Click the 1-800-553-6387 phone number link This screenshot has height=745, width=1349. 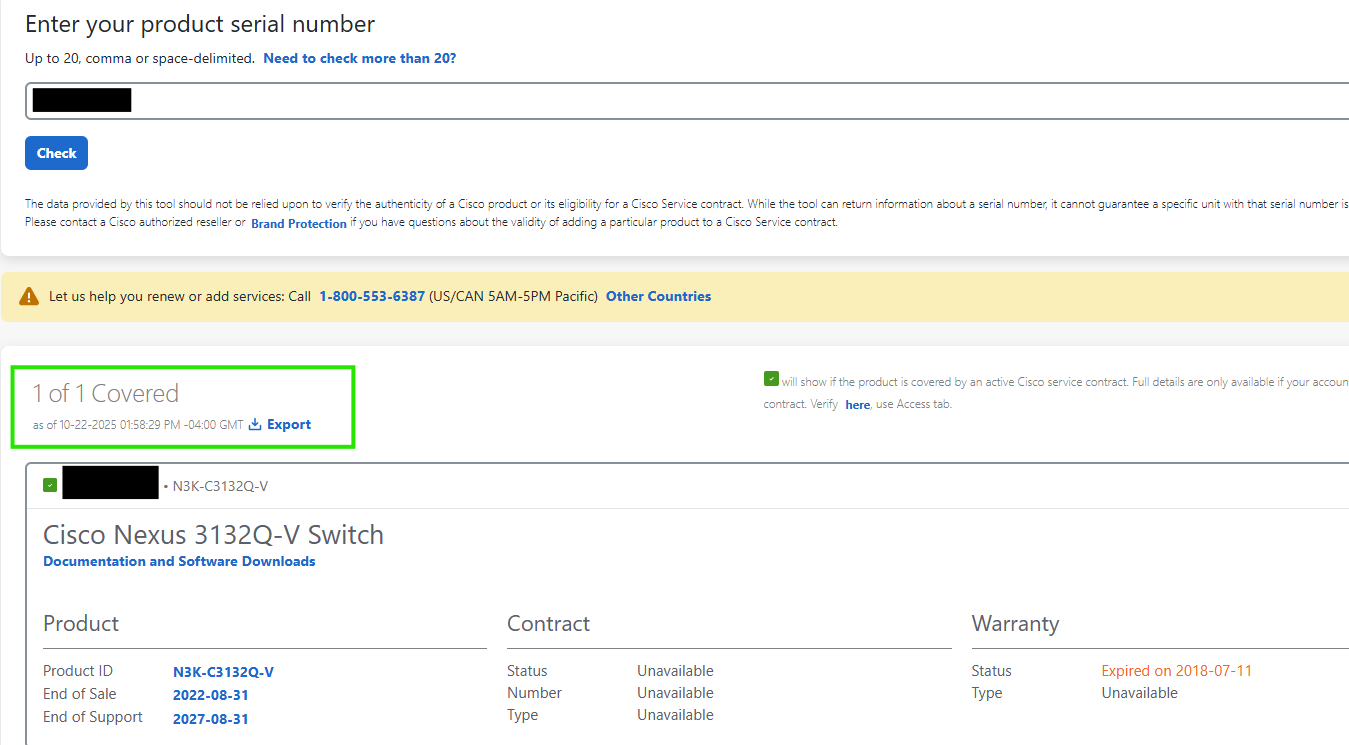coord(372,297)
